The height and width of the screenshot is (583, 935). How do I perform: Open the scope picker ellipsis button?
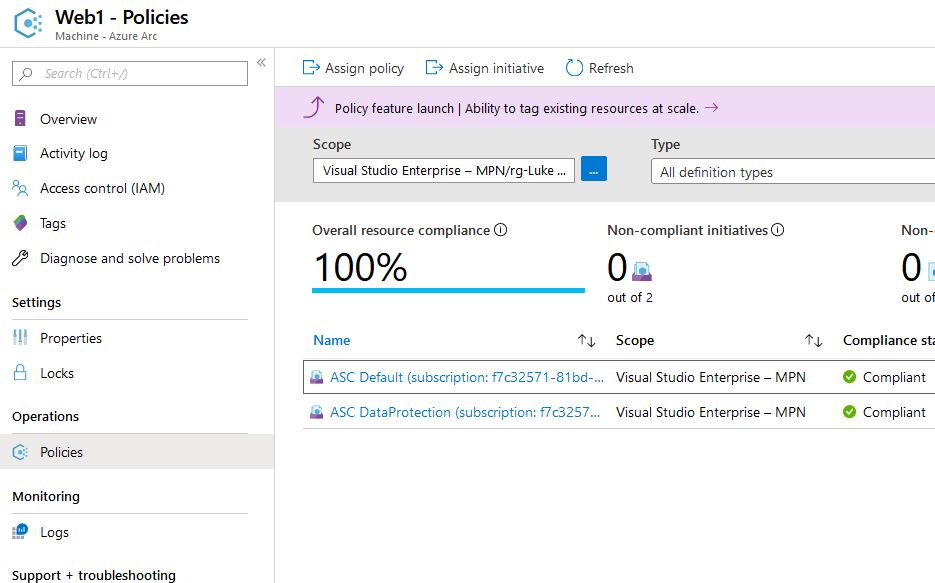click(x=593, y=169)
